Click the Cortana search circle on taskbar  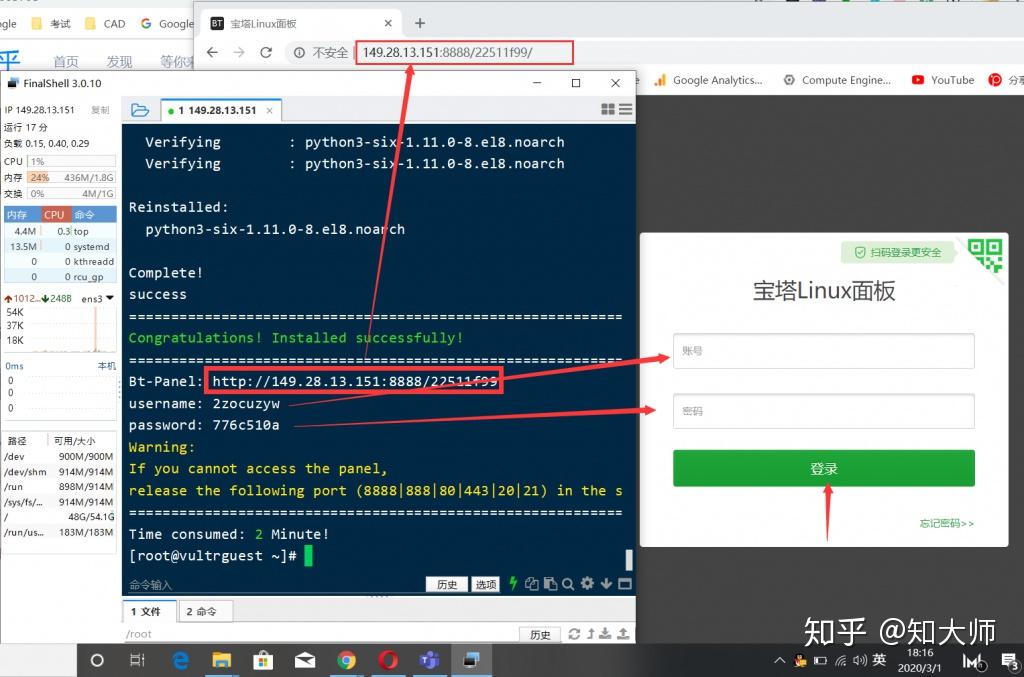97,660
